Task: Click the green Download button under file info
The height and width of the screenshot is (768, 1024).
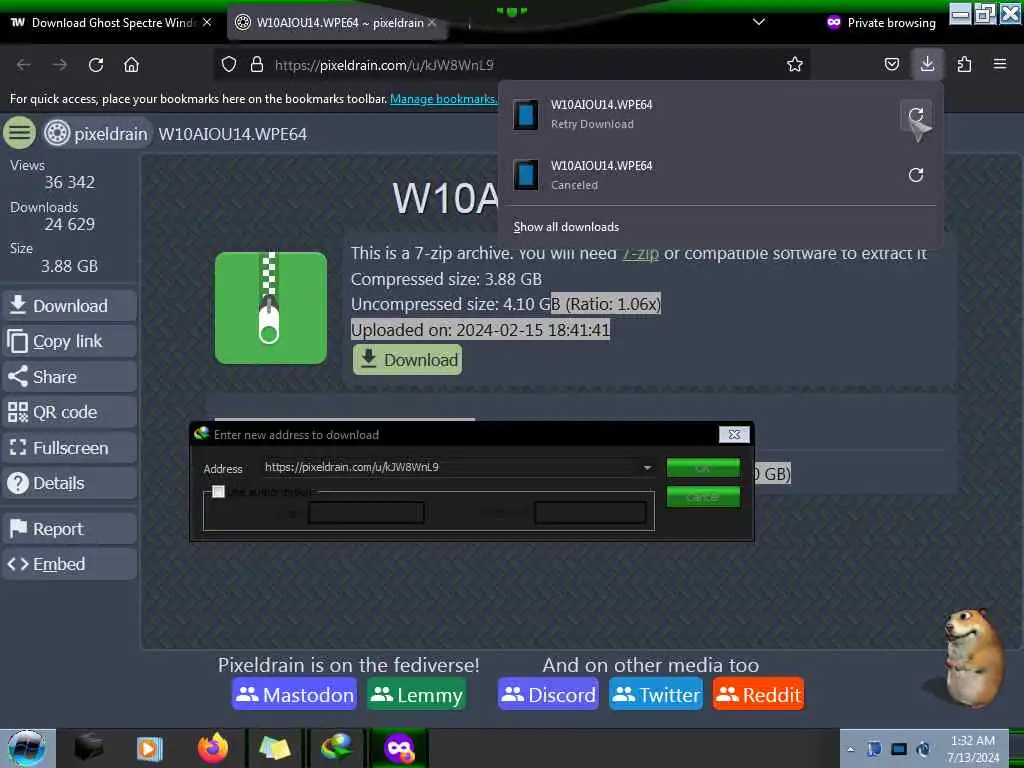Action: (x=408, y=360)
